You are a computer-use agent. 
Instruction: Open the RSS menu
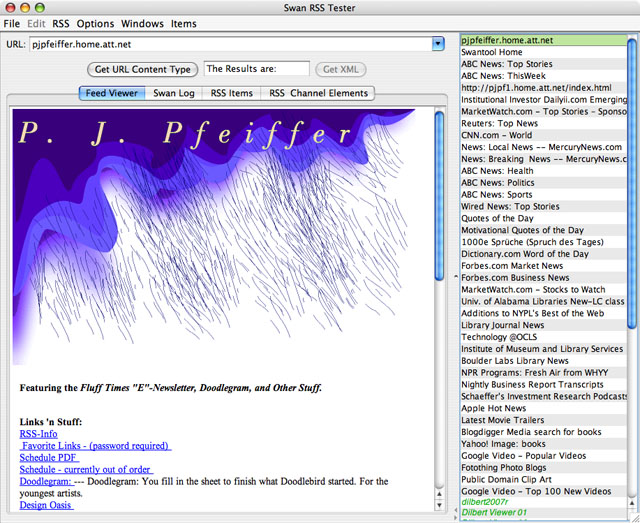(61, 23)
